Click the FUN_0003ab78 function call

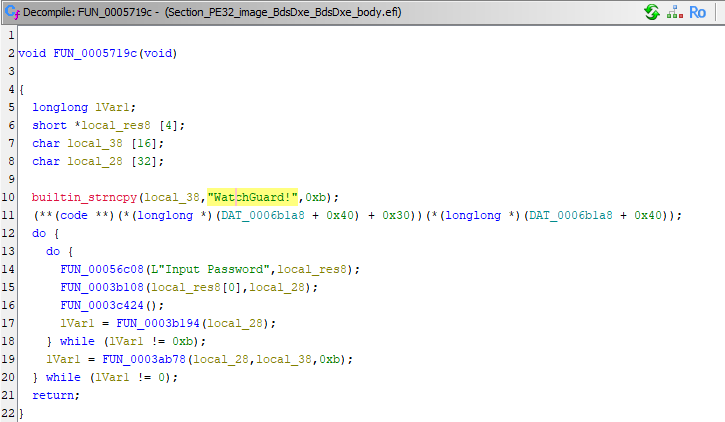[x=144, y=360]
